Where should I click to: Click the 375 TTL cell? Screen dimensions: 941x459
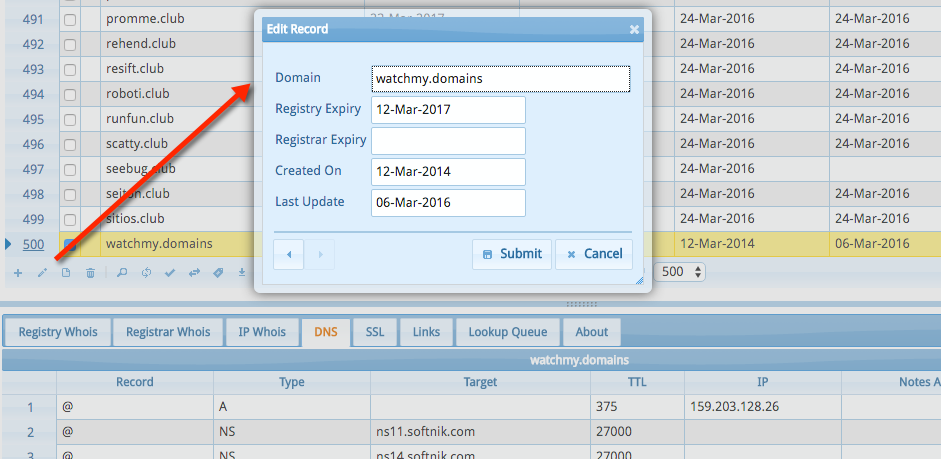637,407
